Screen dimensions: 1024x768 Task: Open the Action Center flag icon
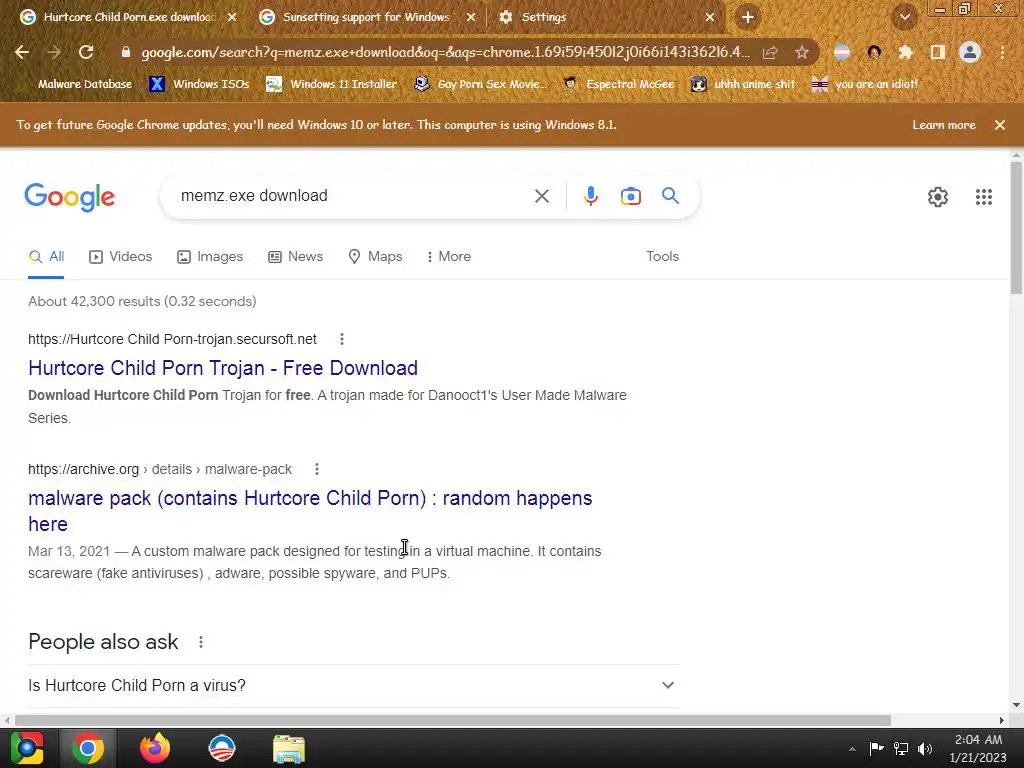click(876, 748)
